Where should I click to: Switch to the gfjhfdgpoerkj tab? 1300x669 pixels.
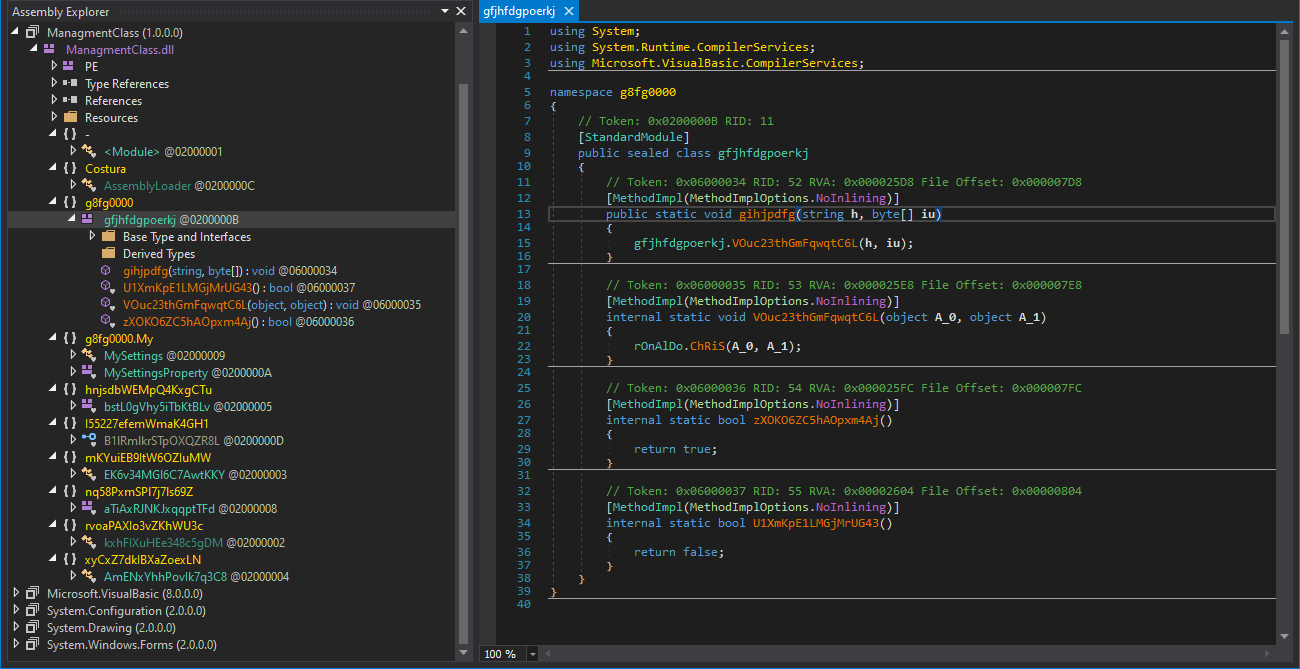tap(518, 11)
